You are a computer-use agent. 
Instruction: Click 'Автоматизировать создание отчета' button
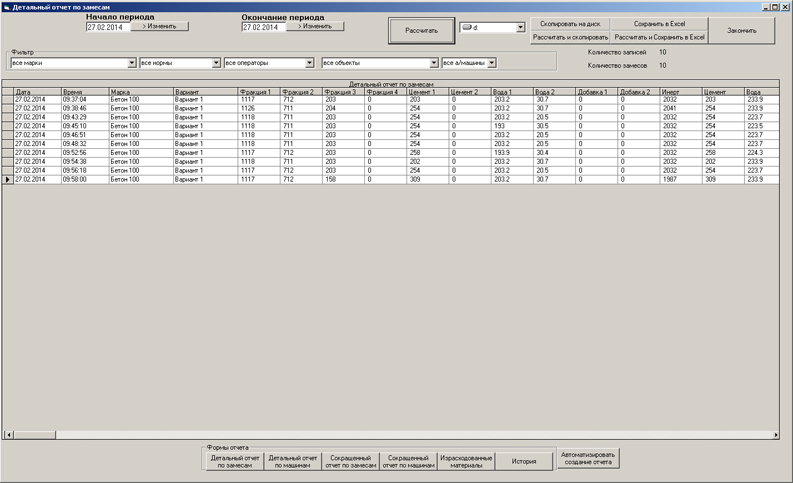pos(589,458)
